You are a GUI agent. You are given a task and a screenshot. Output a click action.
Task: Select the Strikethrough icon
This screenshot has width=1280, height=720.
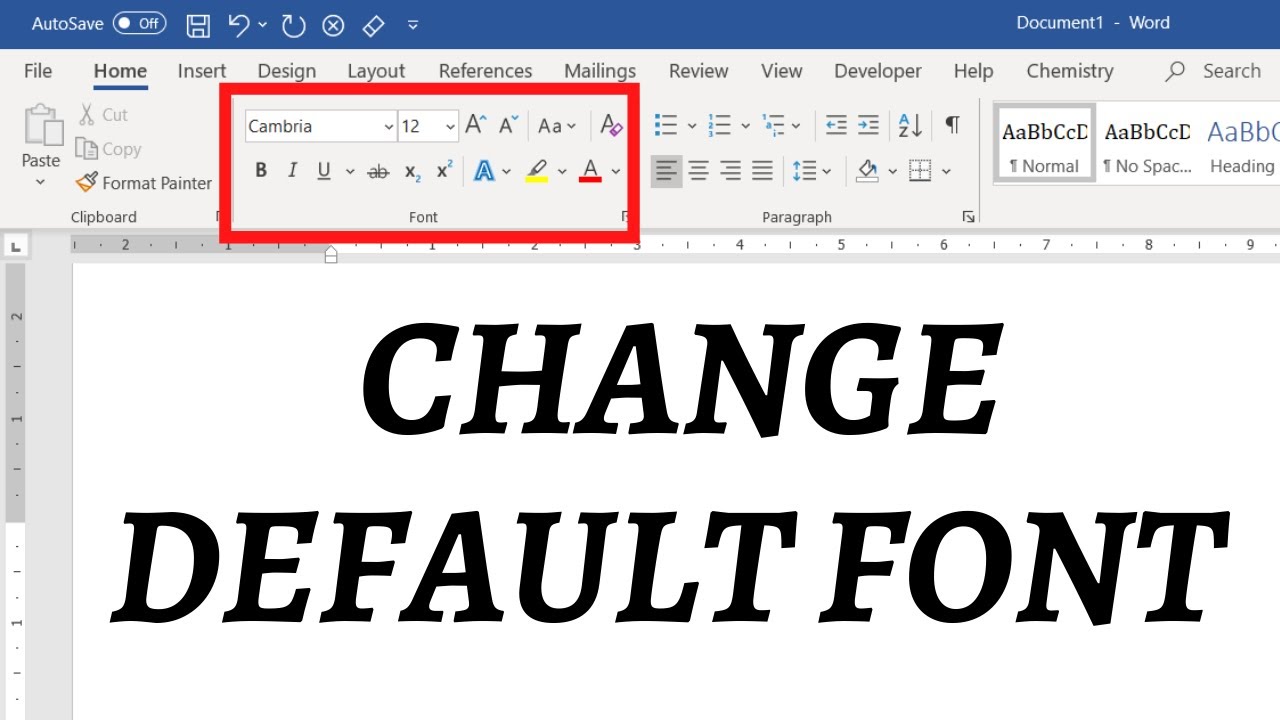tap(379, 171)
